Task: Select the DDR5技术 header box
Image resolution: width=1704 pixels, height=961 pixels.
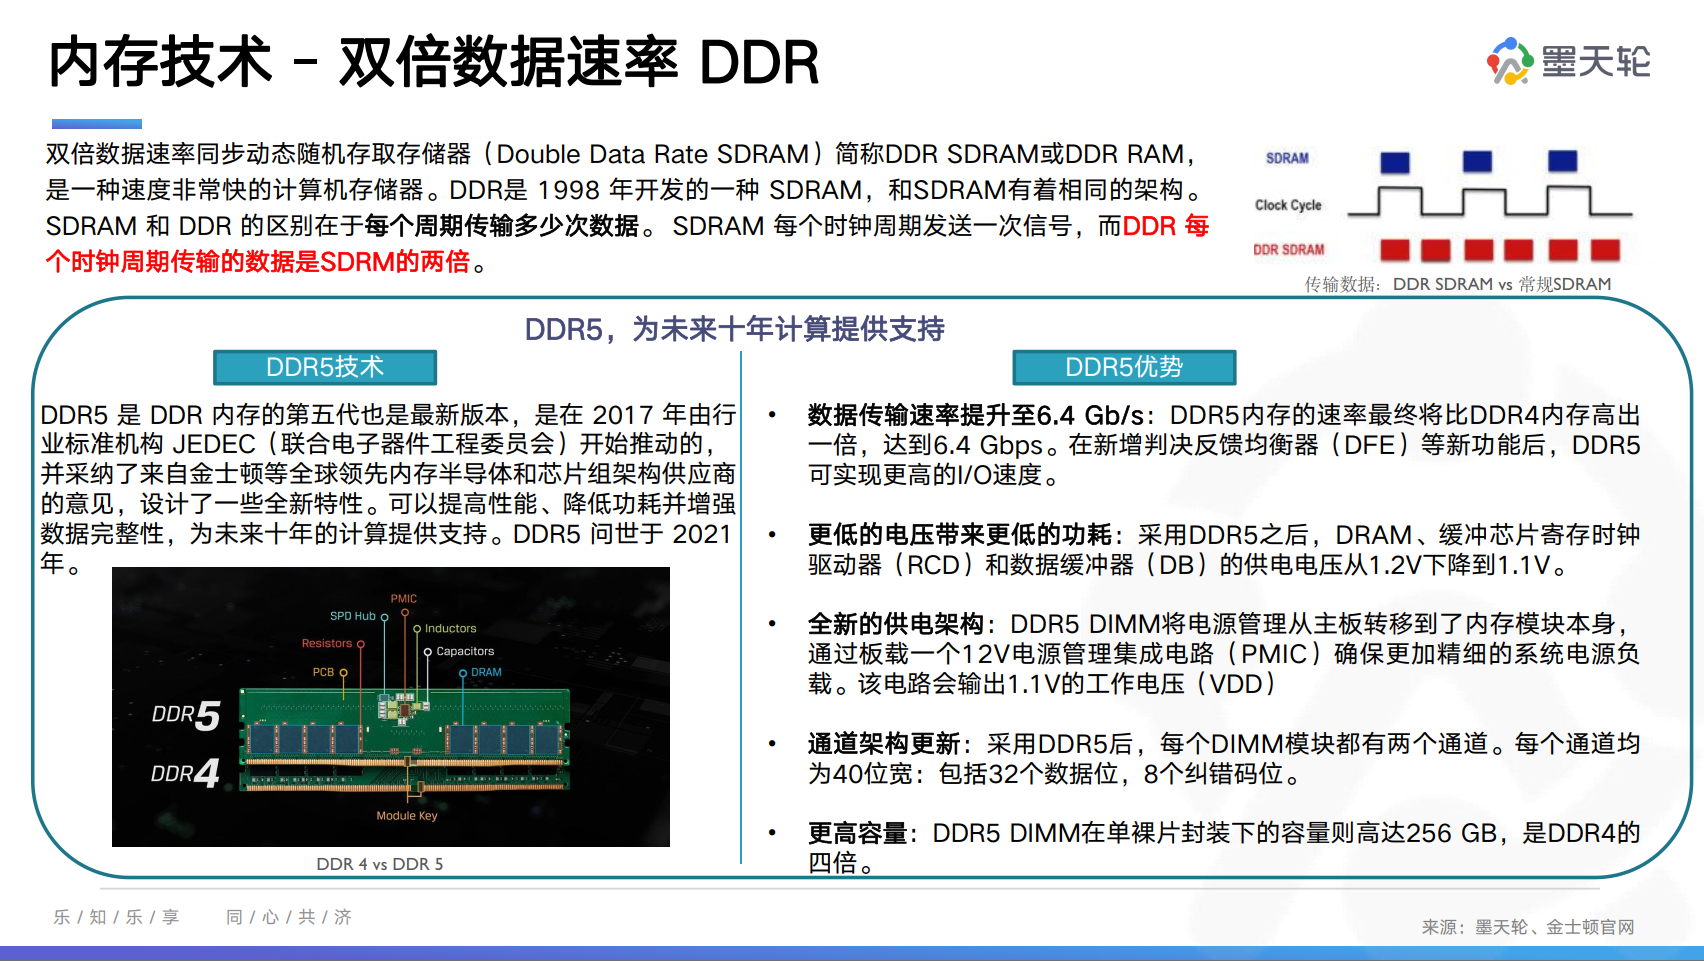Action: pyautogui.click(x=325, y=367)
